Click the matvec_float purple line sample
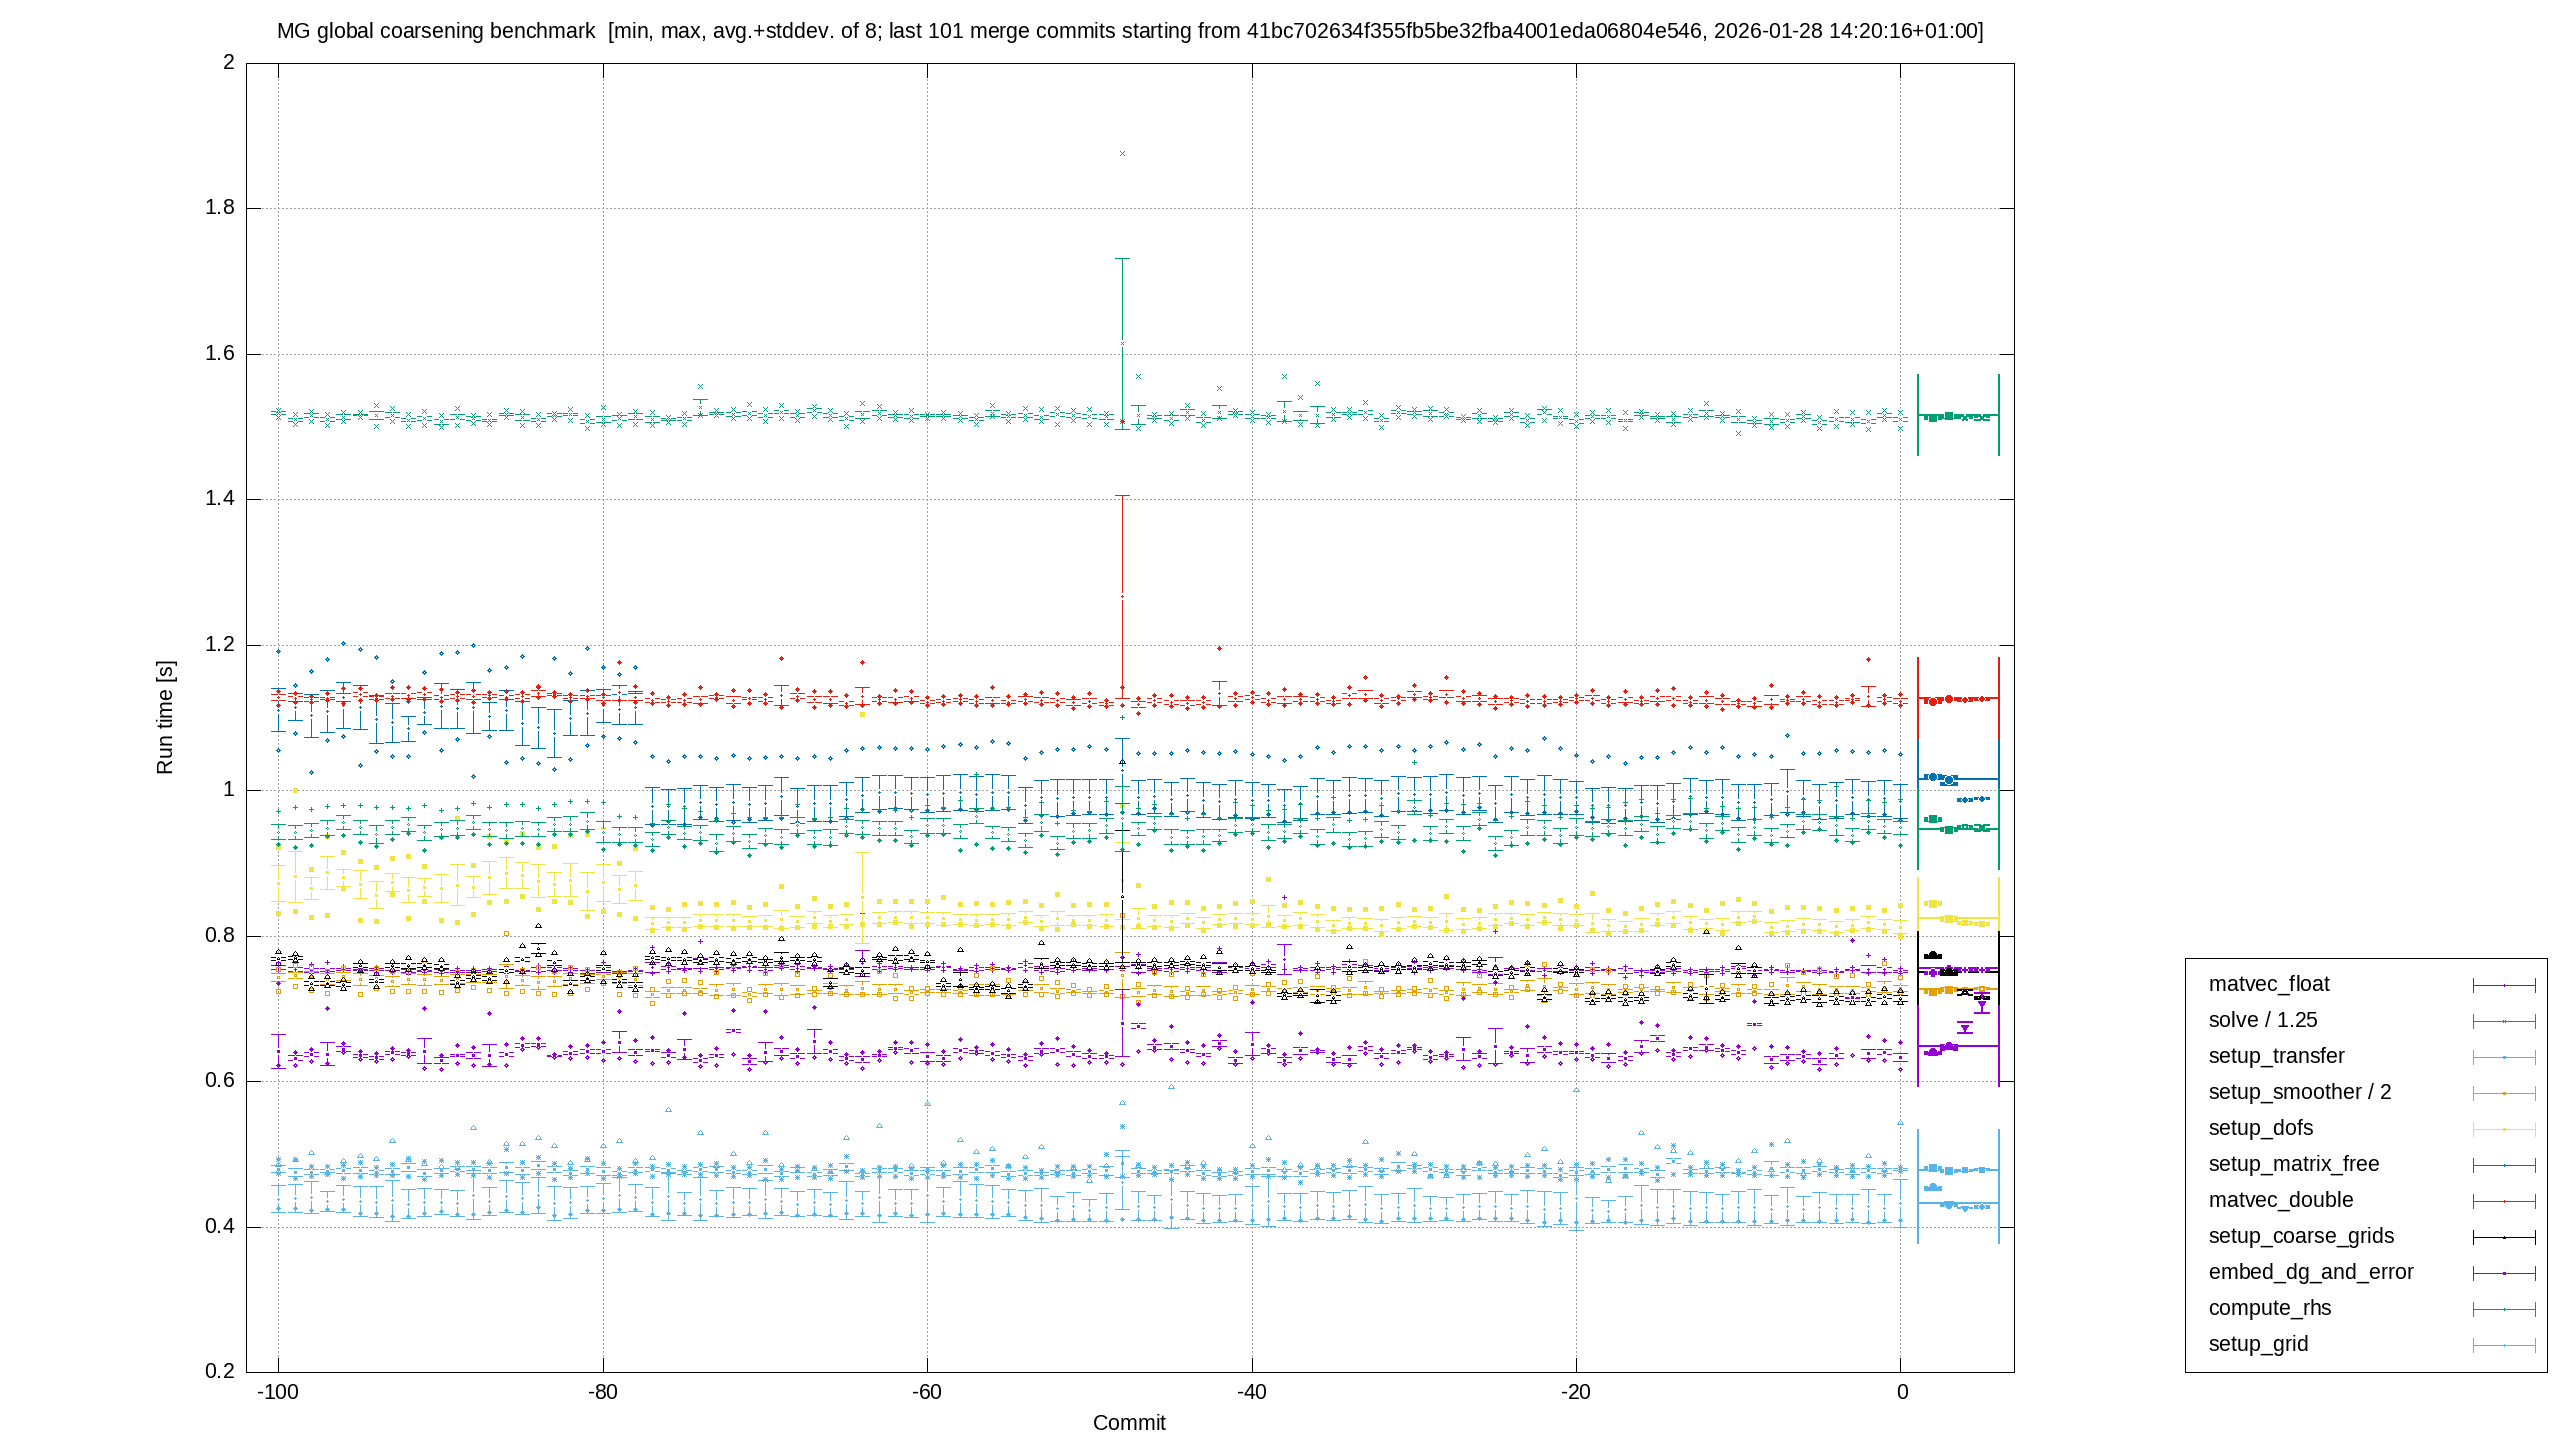Screen dimensions: 2560x1440 coord(2504,985)
